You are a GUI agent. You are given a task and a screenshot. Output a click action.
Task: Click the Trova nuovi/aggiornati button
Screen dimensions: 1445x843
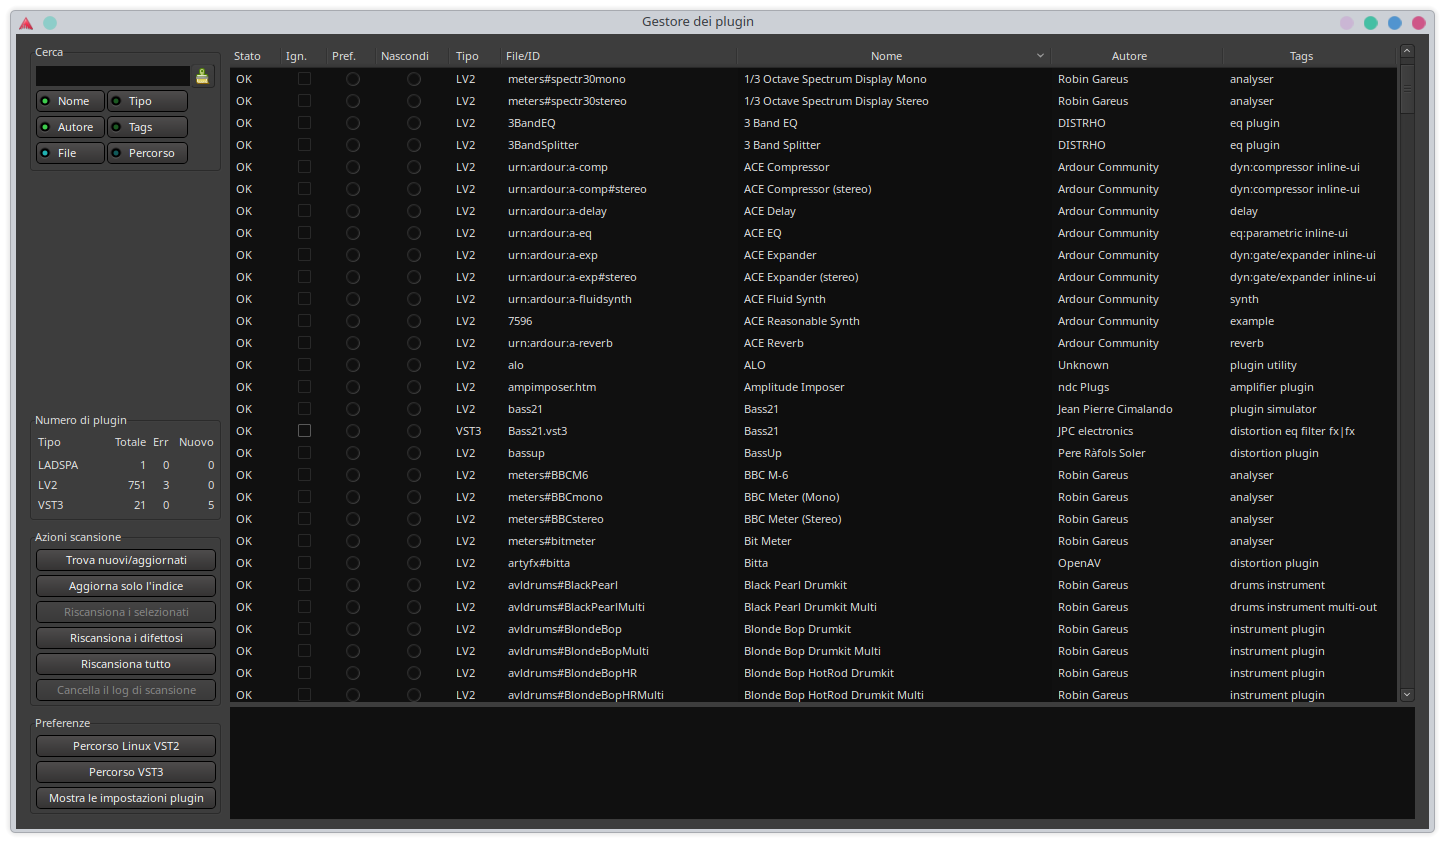126,560
